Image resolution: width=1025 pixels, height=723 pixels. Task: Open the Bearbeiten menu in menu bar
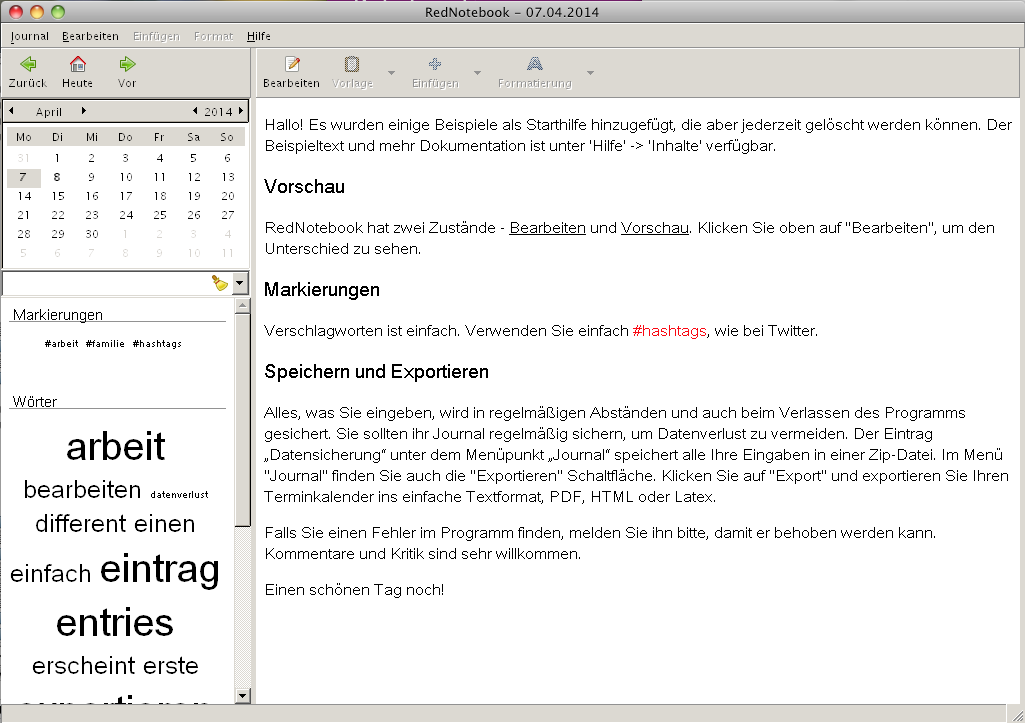tap(90, 37)
